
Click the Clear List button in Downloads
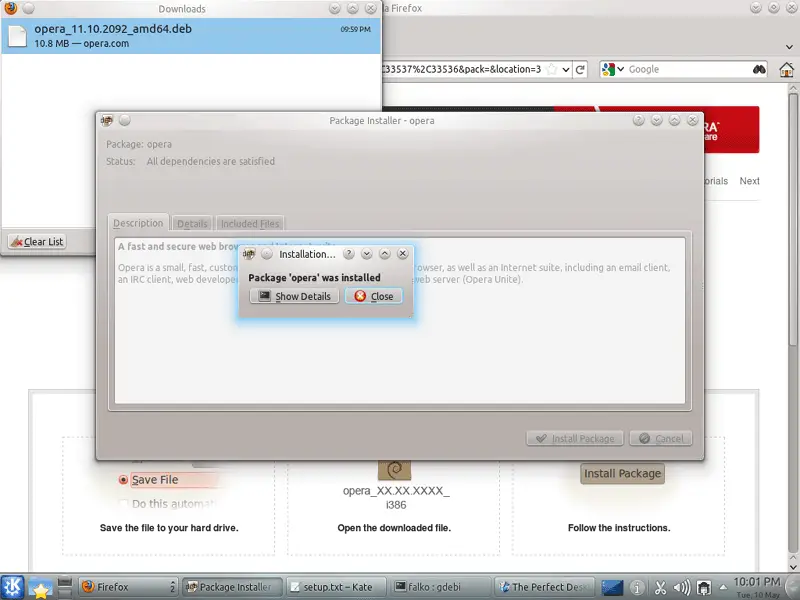(37, 241)
